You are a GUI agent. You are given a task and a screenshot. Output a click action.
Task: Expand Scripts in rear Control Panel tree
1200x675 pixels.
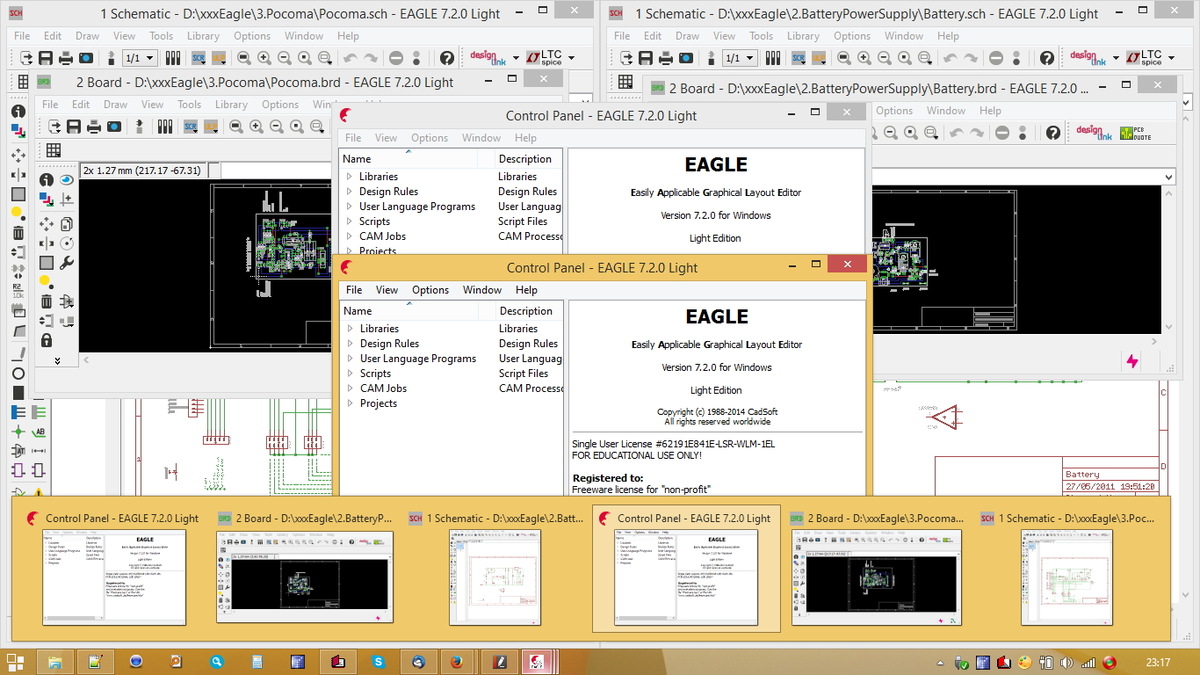click(x=349, y=221)
